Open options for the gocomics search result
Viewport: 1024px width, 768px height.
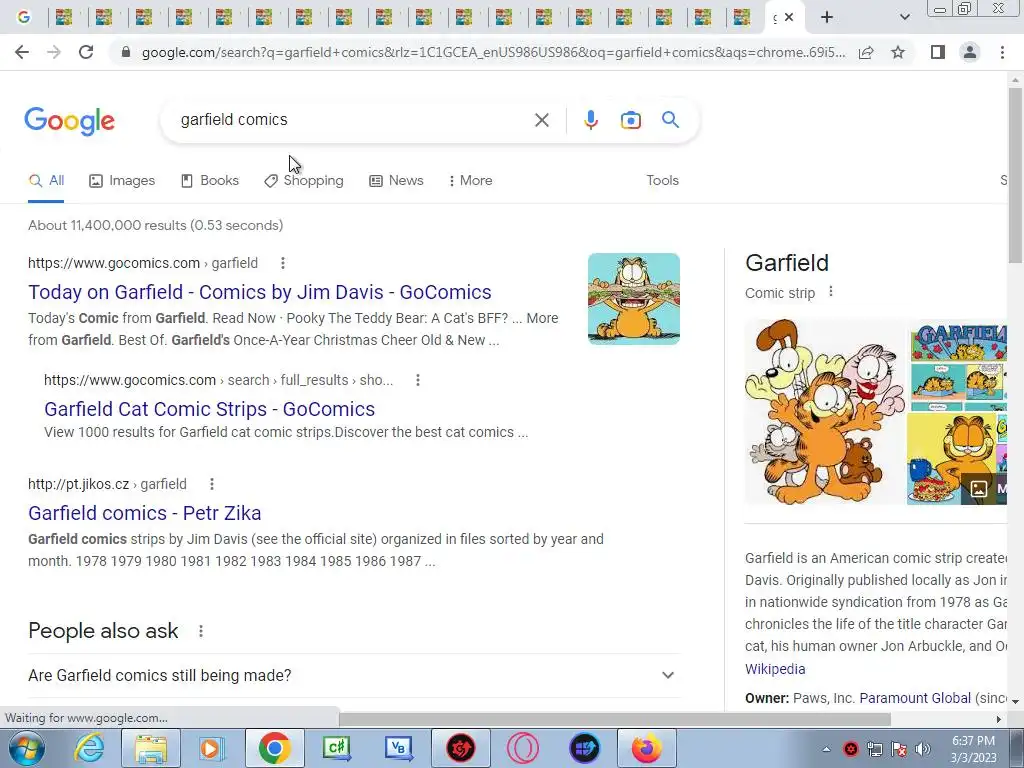click(x=418, y=380)
